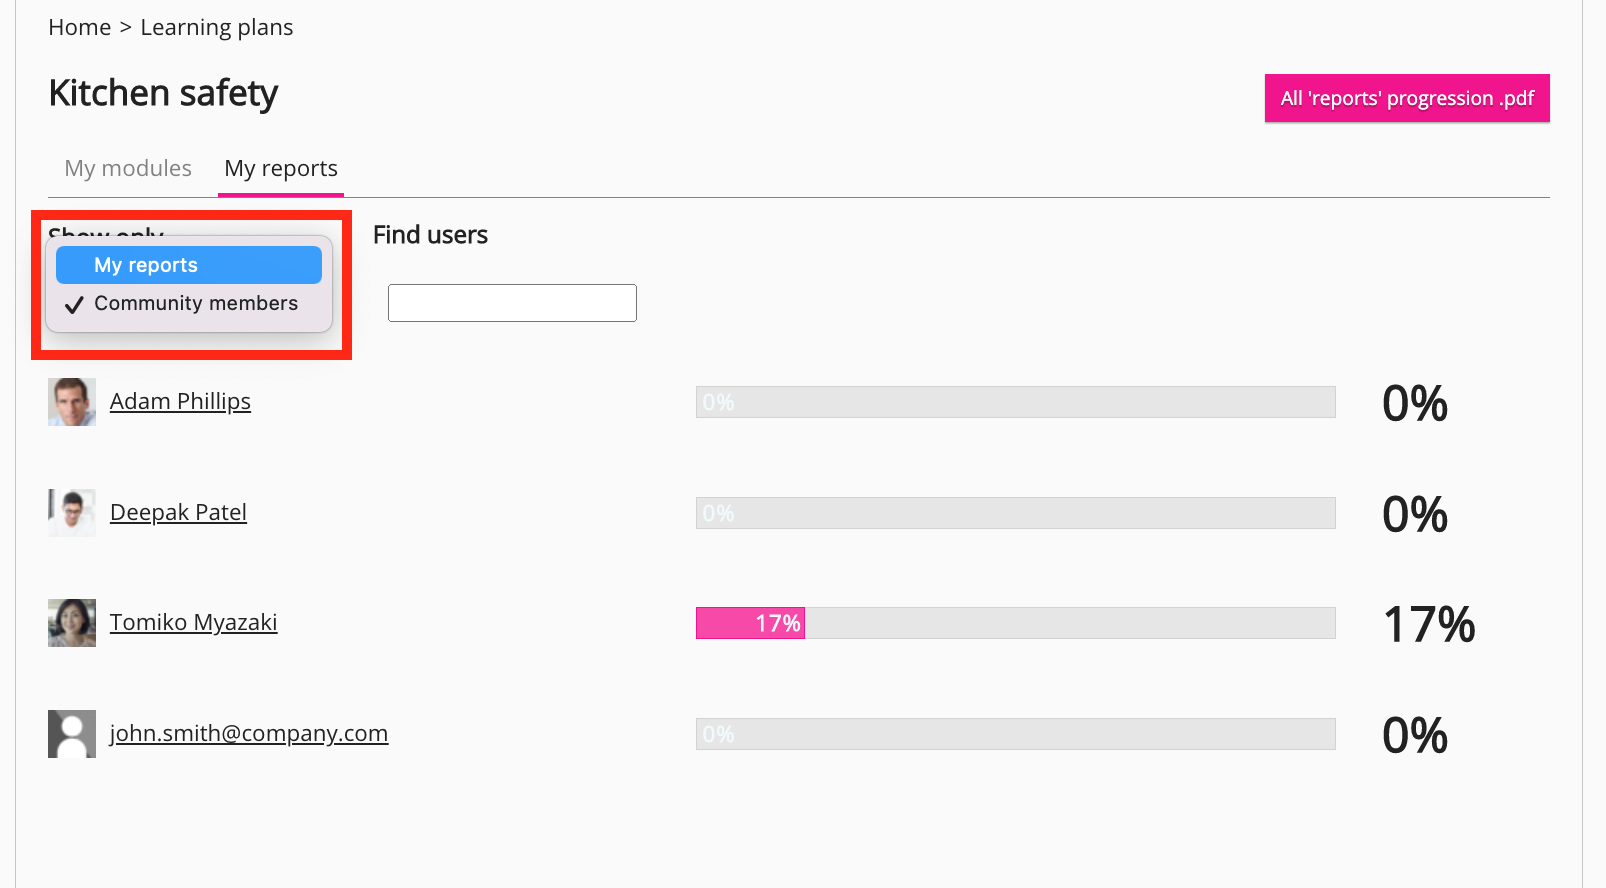The height and width of the screenshot is (888, 1606).
Task: Click john.smith@company.com default avatar icon
Action: 72,734
